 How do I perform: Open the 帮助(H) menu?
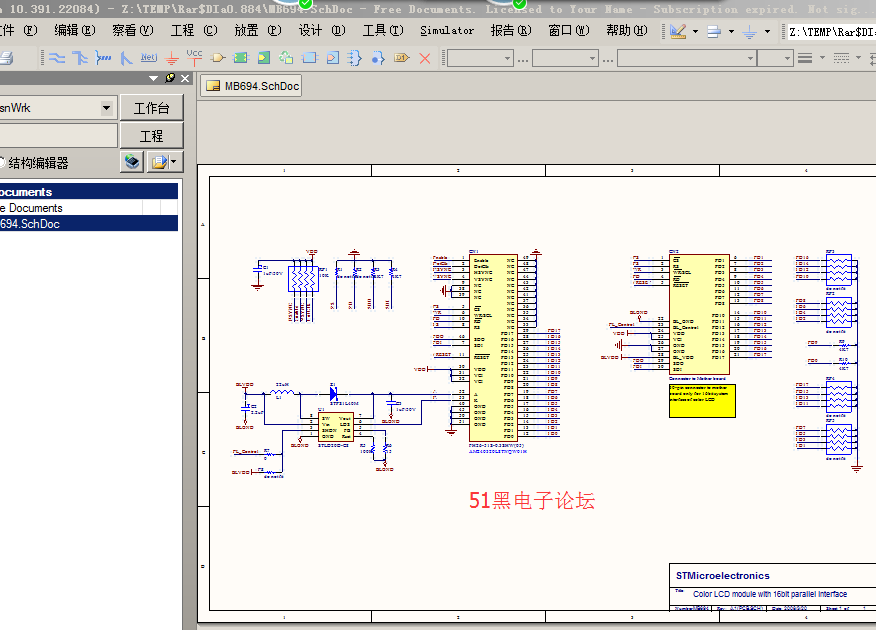(x=627, y=30)
